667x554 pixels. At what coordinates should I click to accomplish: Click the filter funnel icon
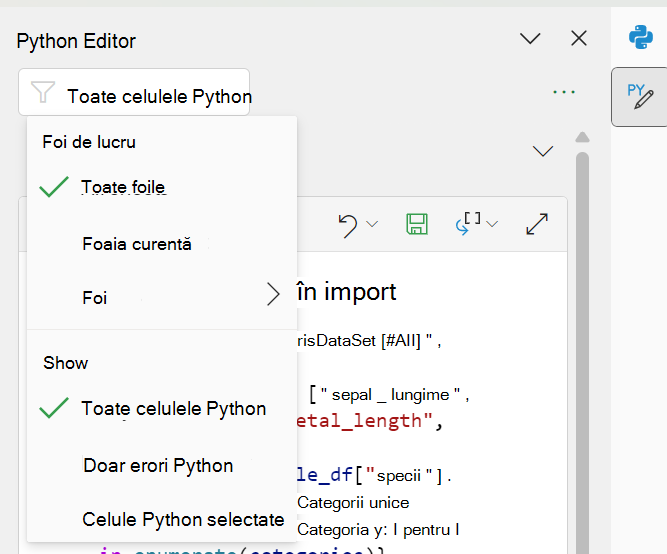[x=43, y=92]
